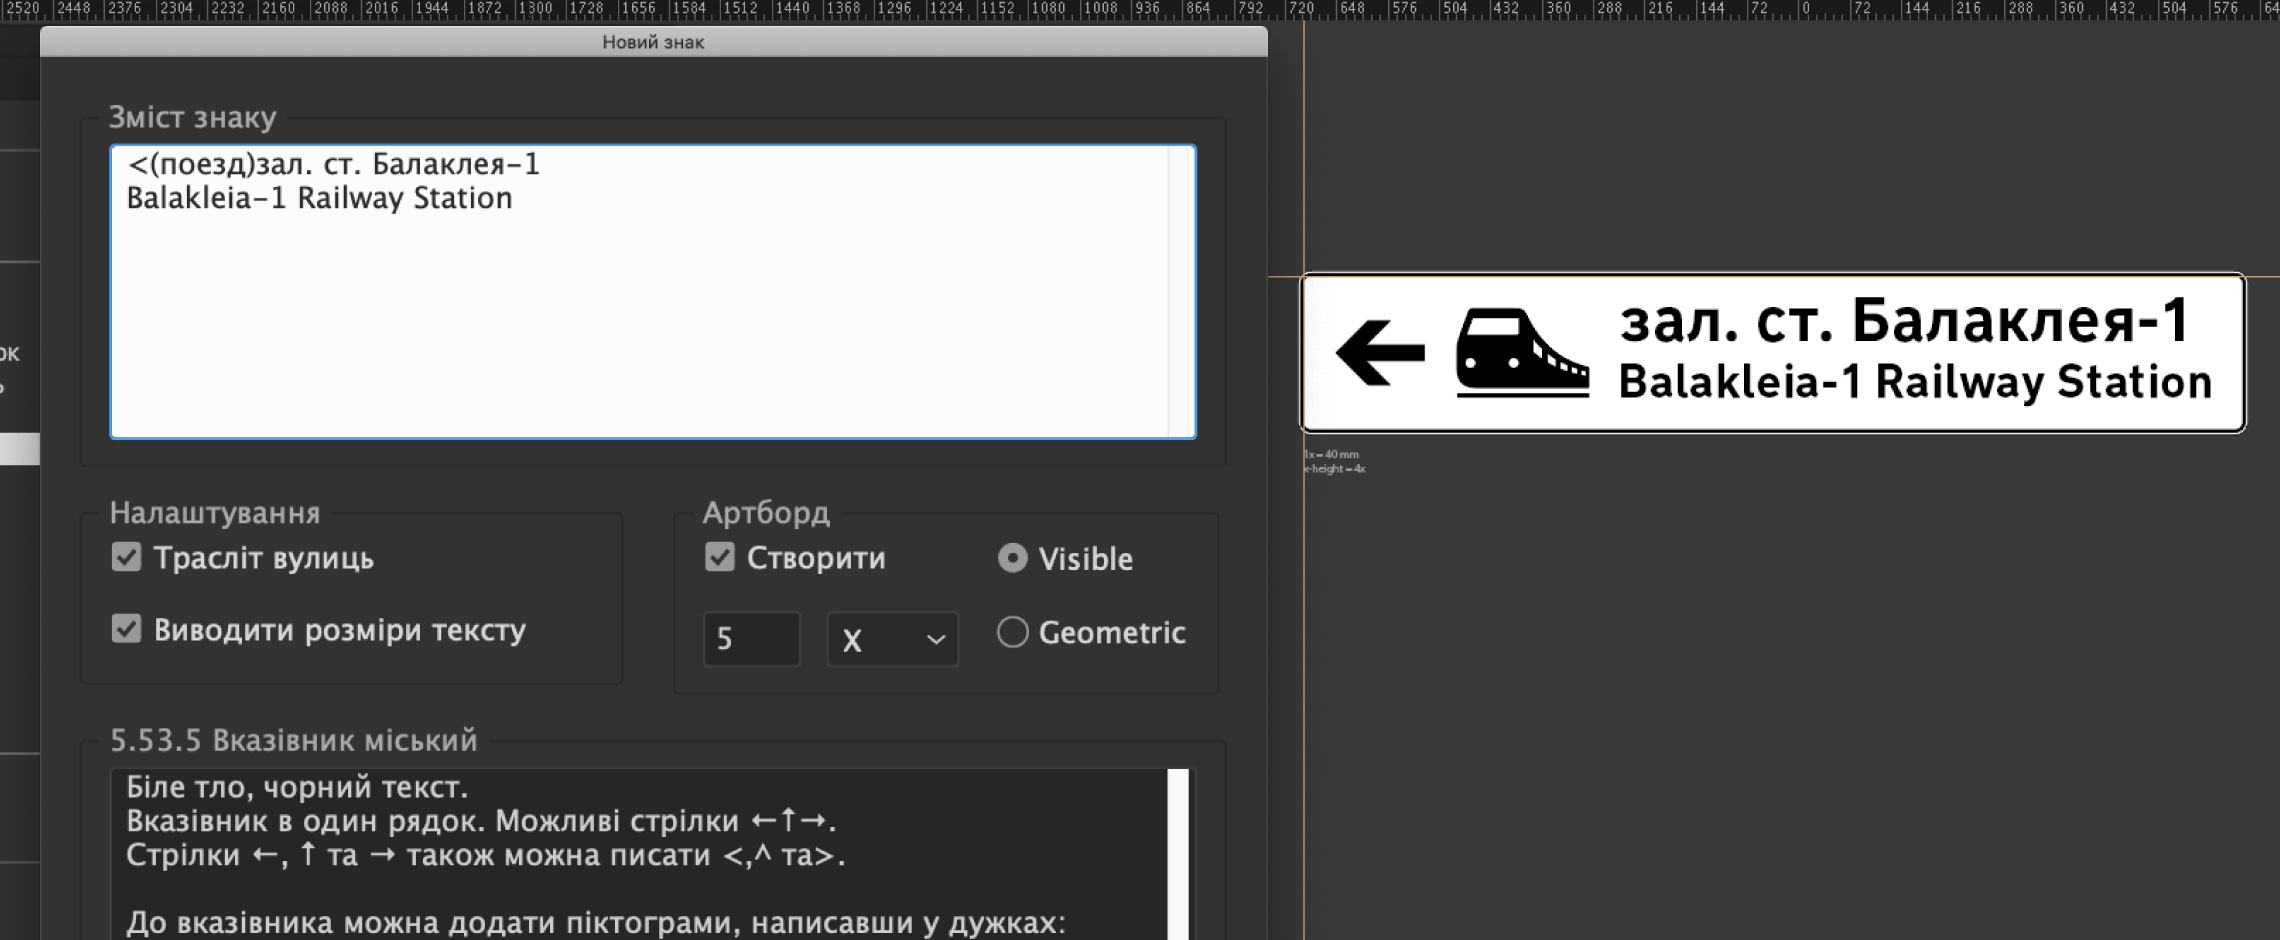The width and height of the screenshot is (2280, 940).
Task: Open the X units dropdown
Action: 892,639
